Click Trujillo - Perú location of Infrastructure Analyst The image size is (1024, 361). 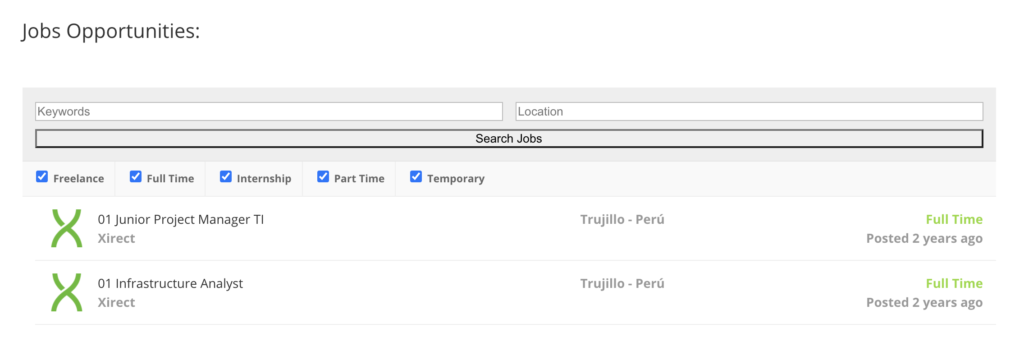coord(622,283)
